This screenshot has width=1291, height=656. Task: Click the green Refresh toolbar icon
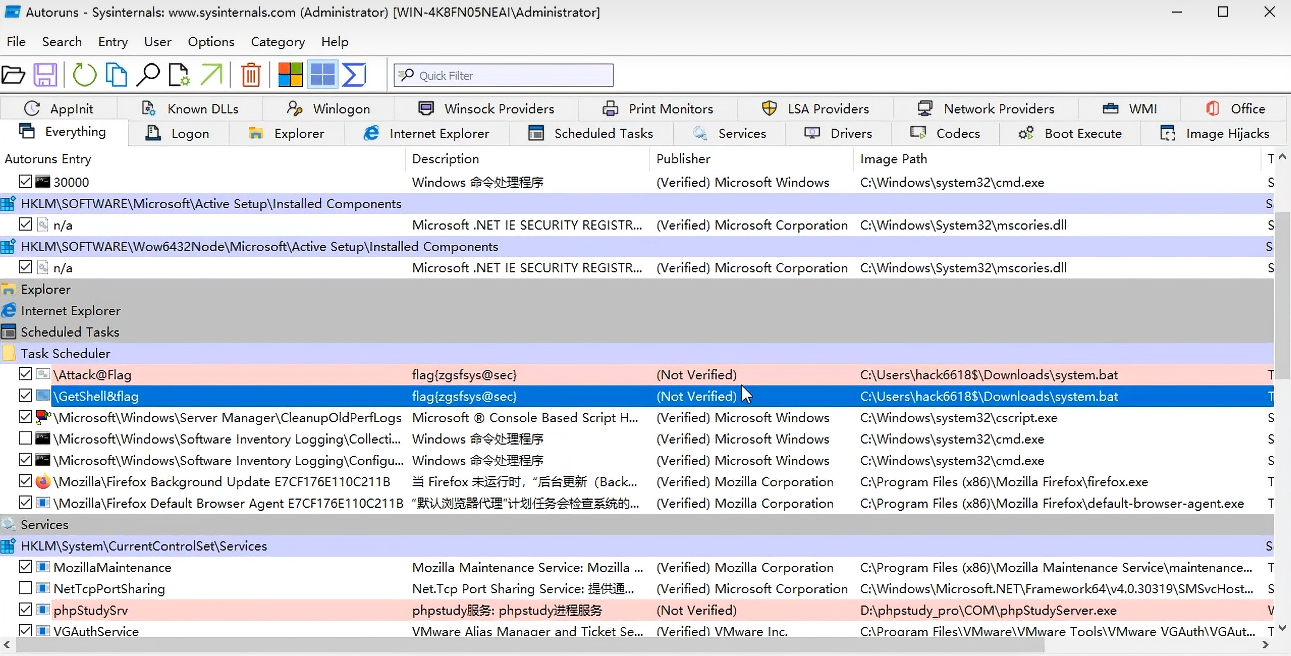85,75
